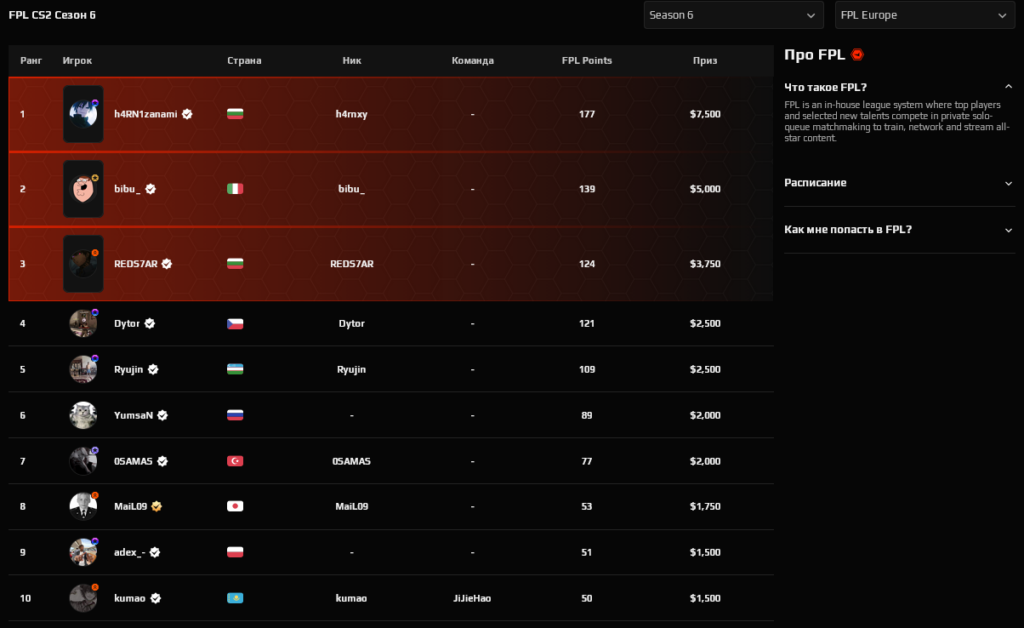Click the Japanese flag next to MaiL09
Screen dimensions: 1024x628
tap(236, 507)
